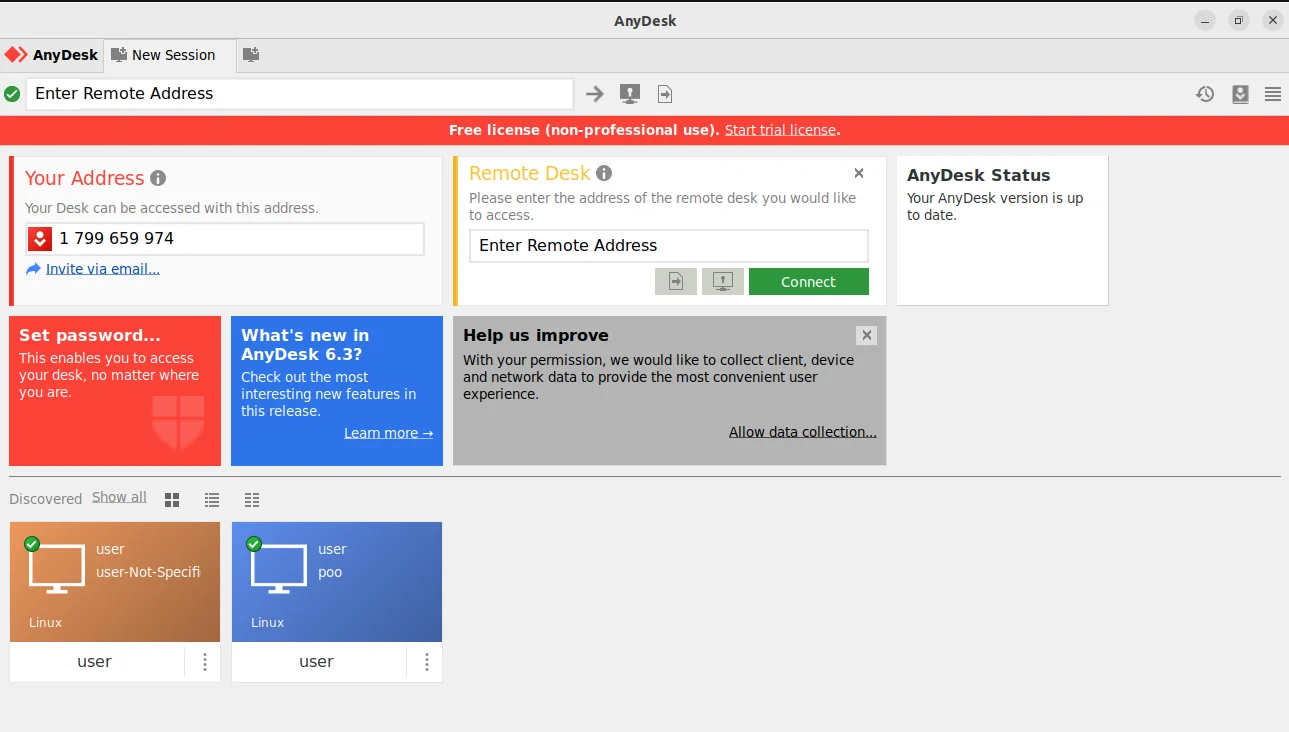Click the download/install icon in top right

pyautogui.click(x=1240, y=94)
